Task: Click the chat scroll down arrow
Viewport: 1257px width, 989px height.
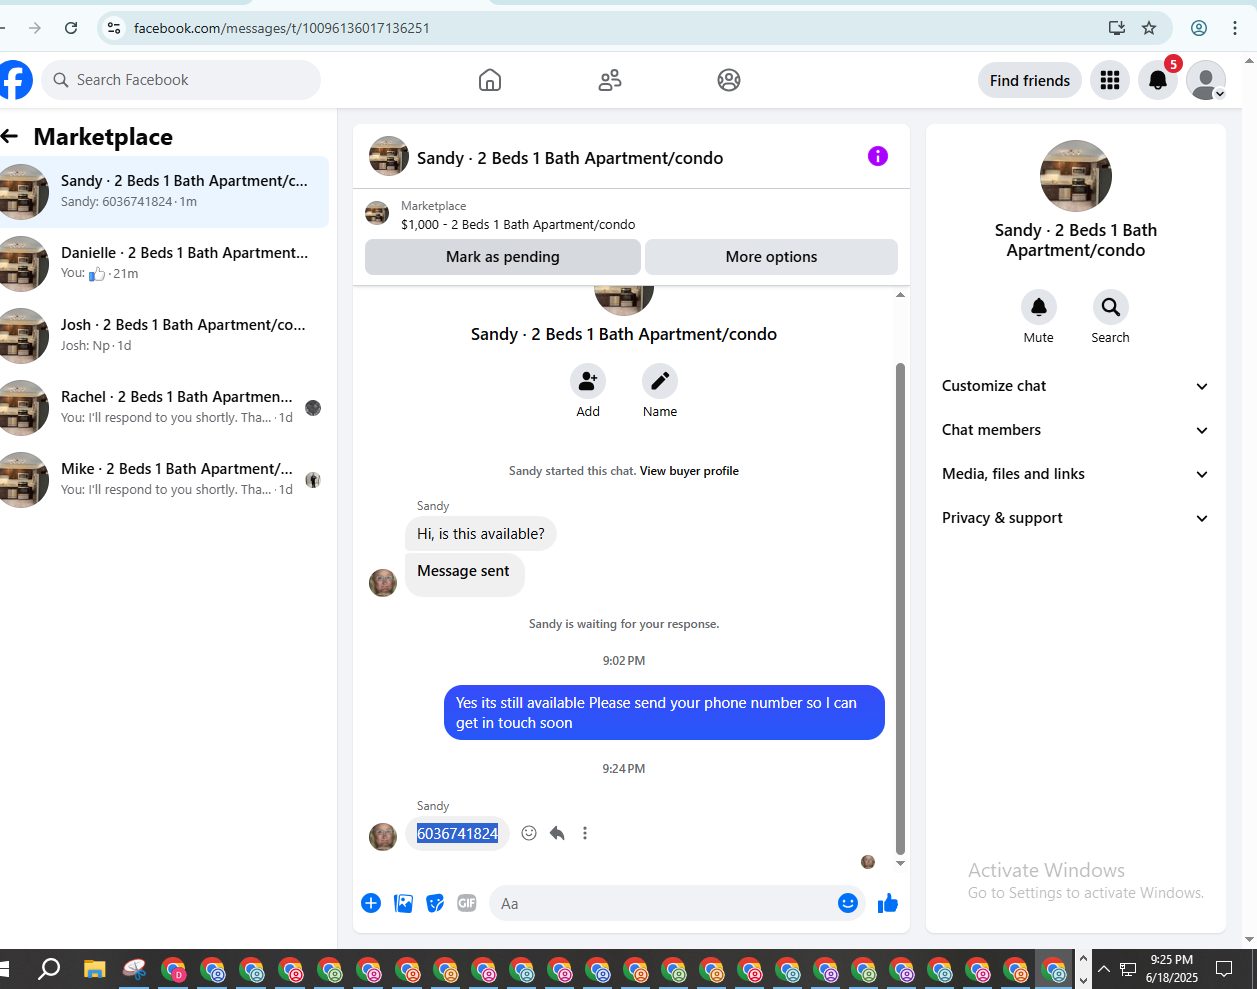Action: 900,863
